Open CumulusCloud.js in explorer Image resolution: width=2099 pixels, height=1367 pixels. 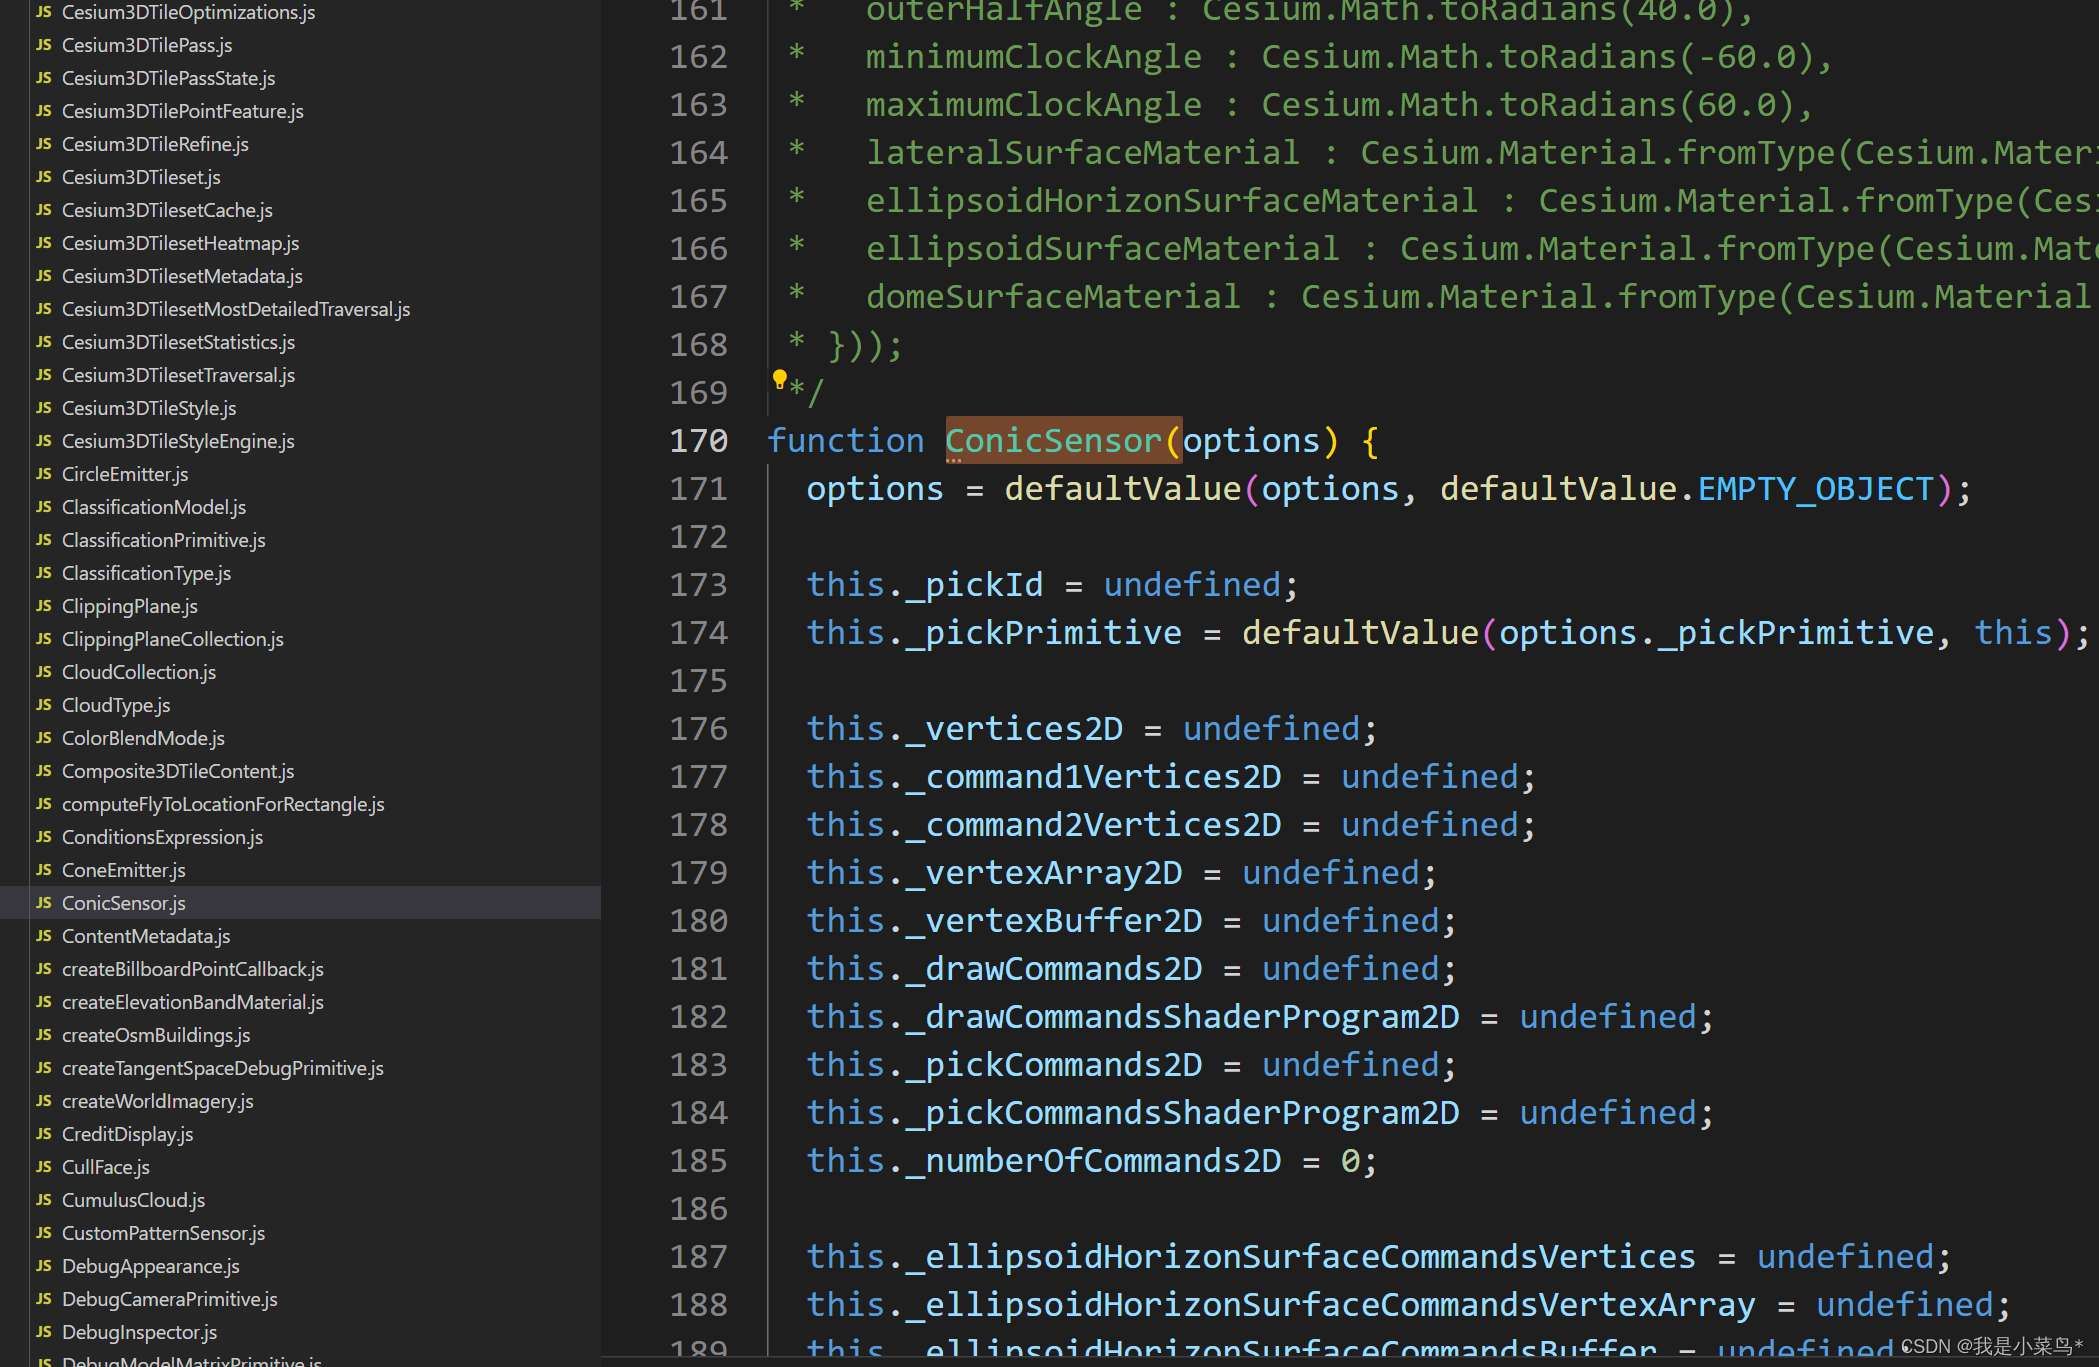(133, 1200)
